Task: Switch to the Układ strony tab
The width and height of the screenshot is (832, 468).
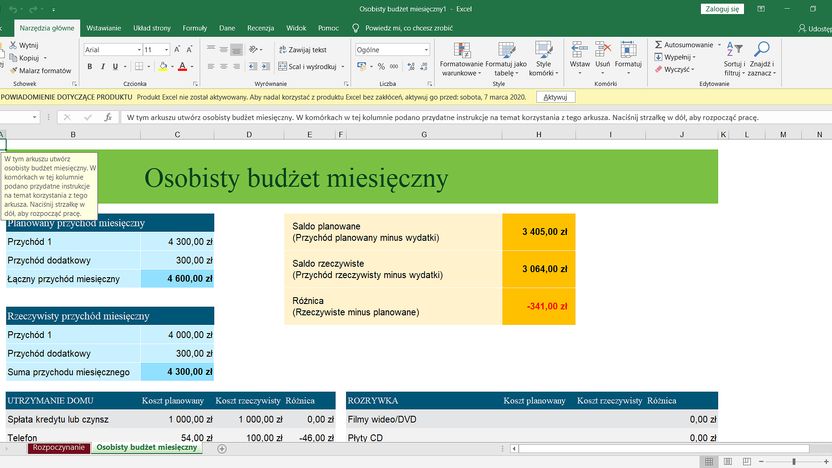Action: [152, 28]
